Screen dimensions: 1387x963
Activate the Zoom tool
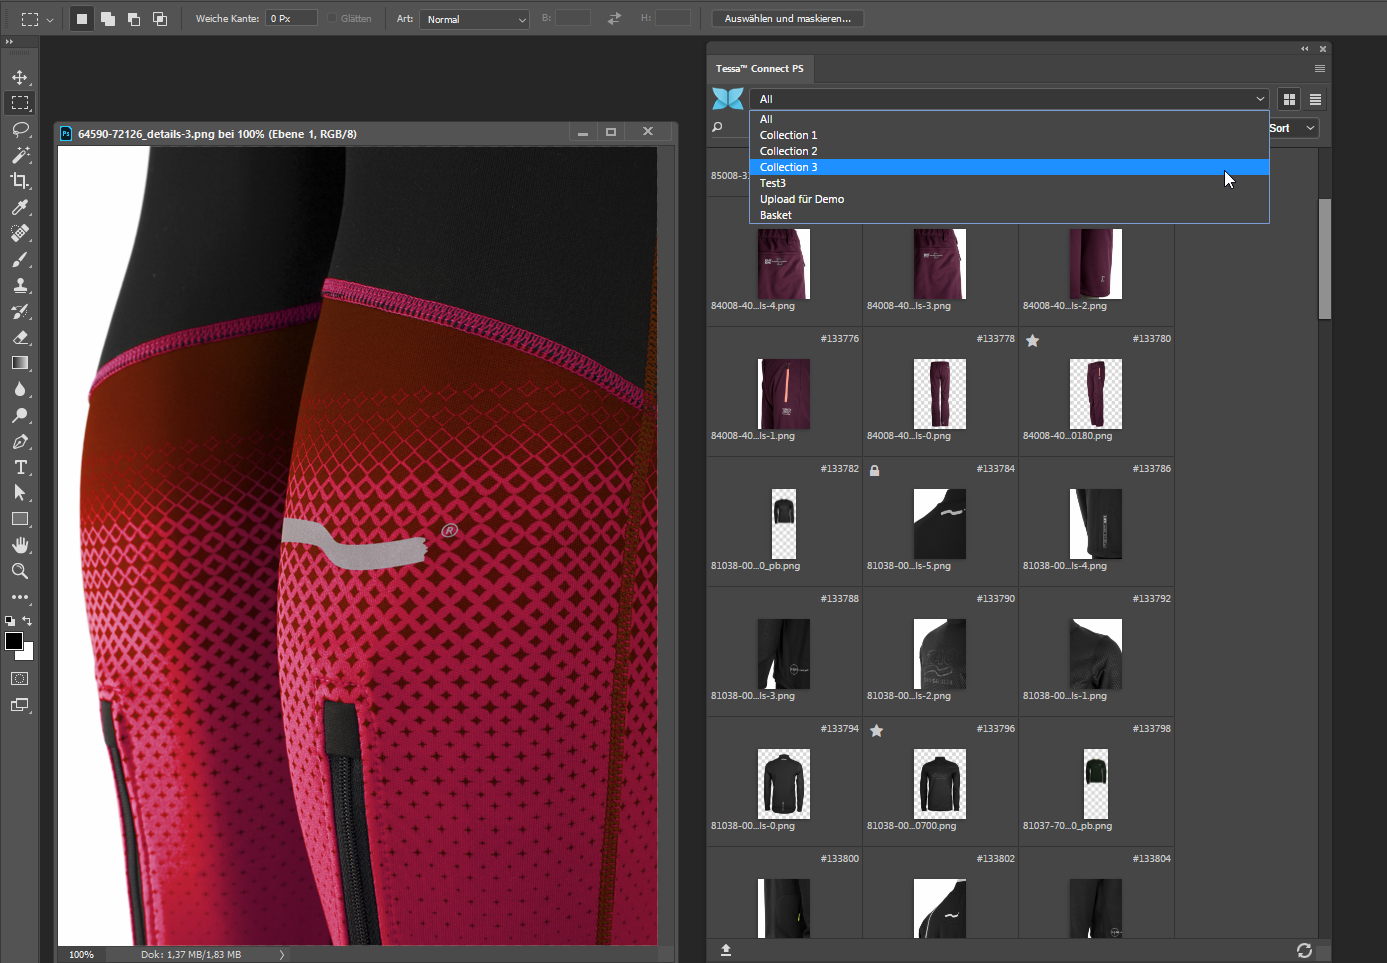20,571
